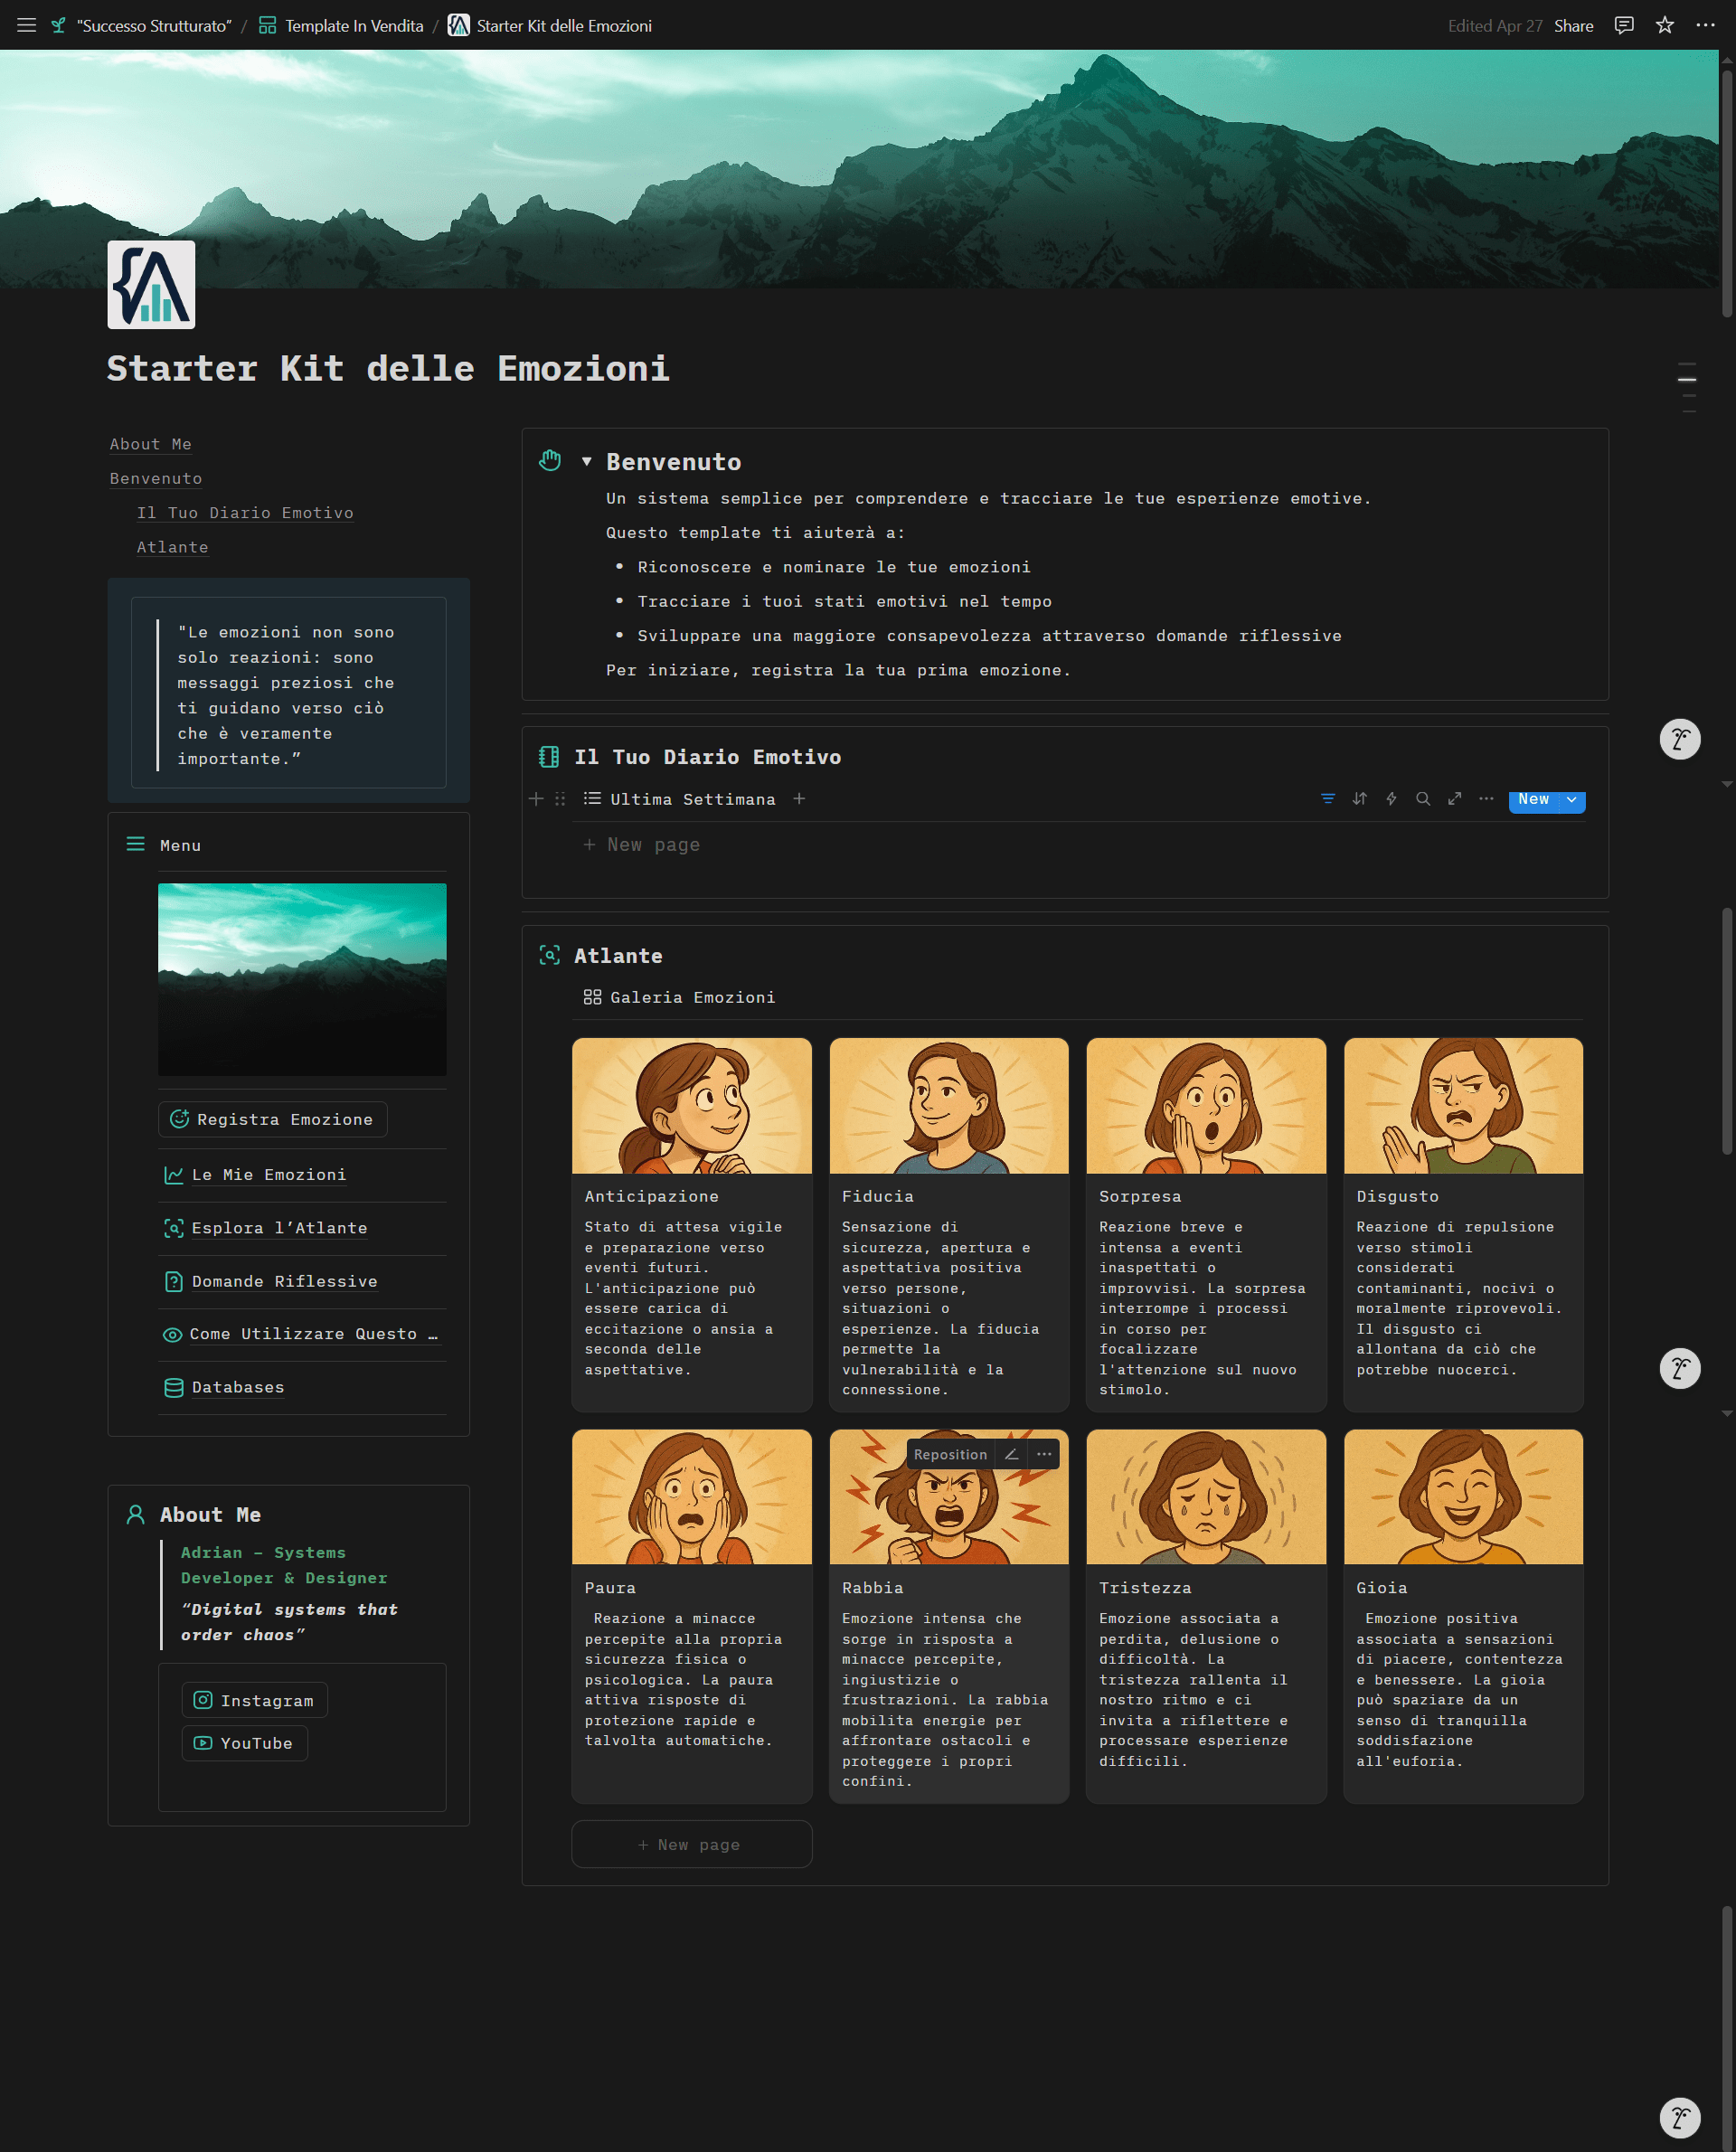Click the blue New button
The width and height of the screenshot is (1736, 2152).
pos(1534,799)
